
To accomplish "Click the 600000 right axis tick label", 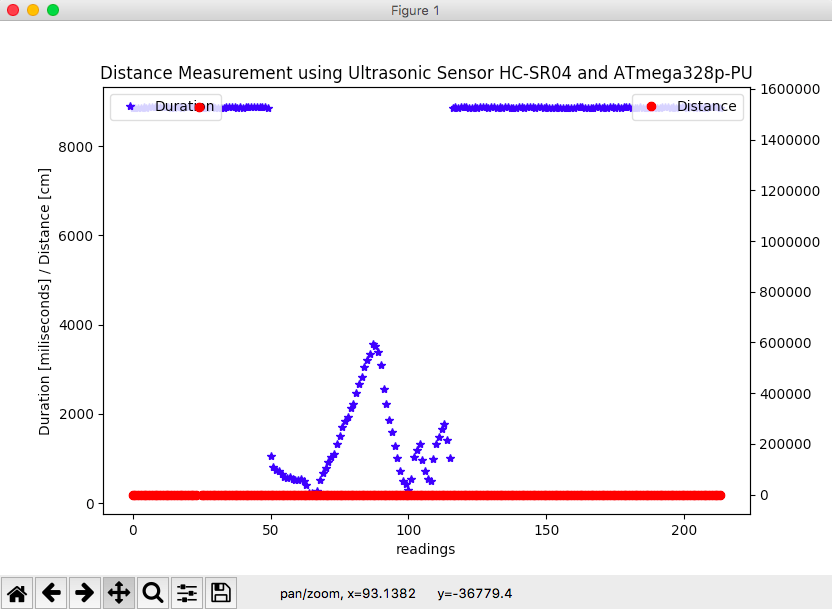I will 785,343.
